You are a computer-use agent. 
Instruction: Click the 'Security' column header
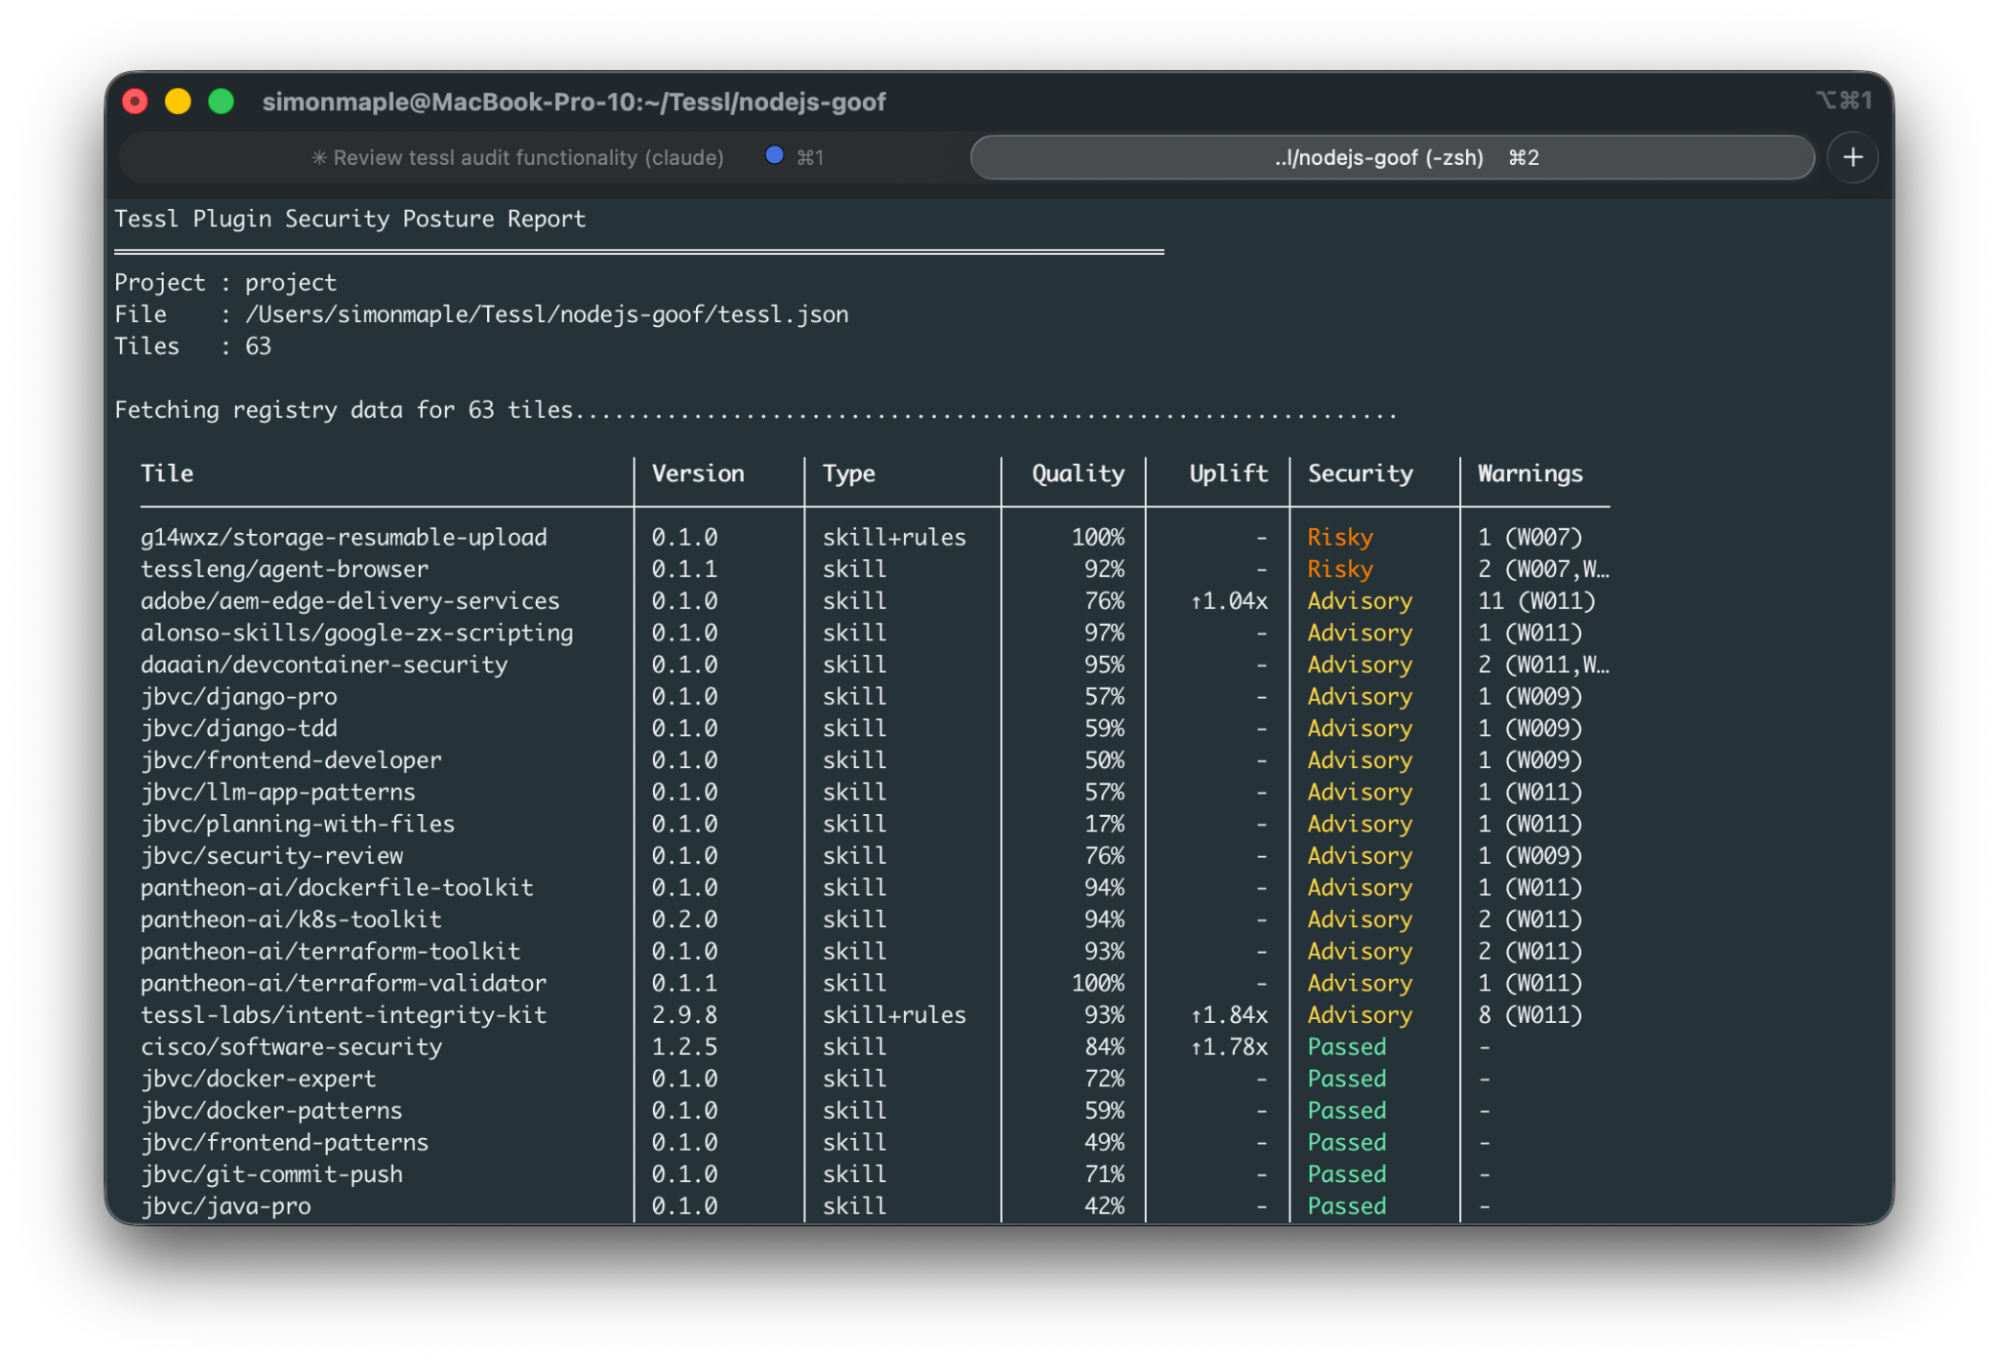(1360, 474)
